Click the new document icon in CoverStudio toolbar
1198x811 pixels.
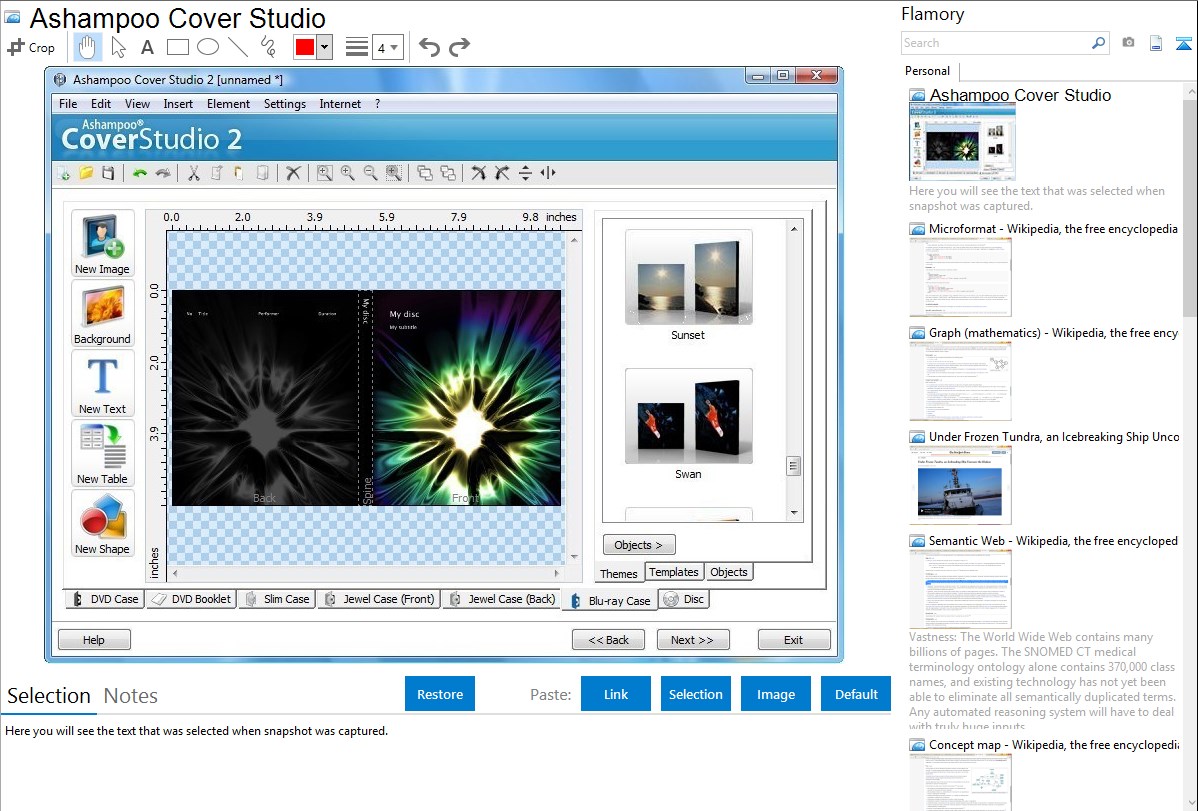point(64,174)
